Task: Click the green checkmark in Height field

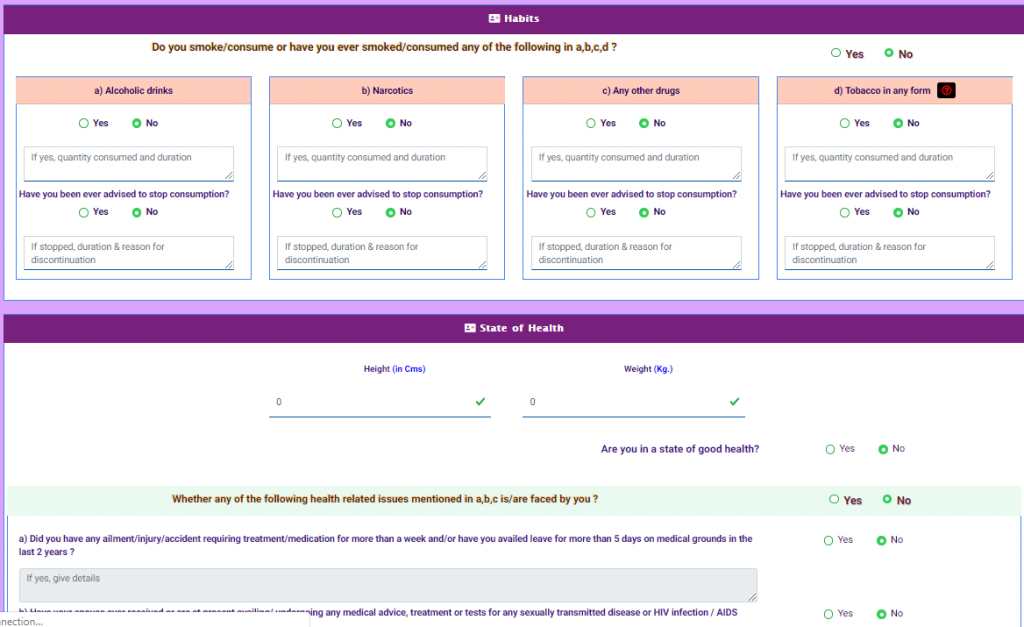Action: click(x=480, y=402)
